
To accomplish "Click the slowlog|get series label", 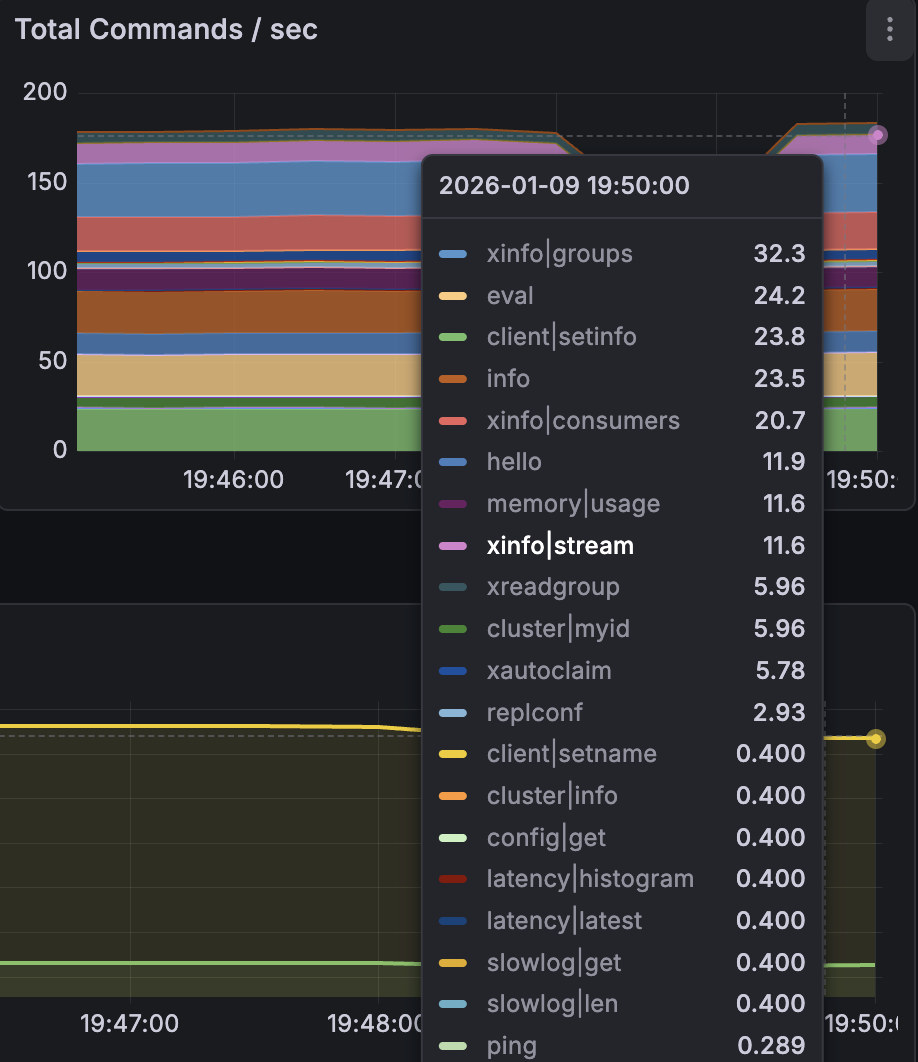I will [554, 963].
